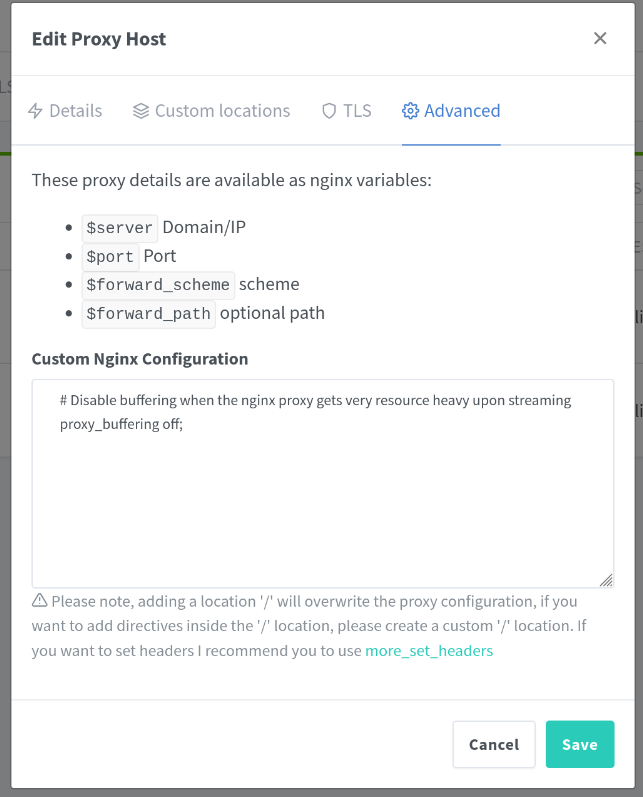
Task: Open the more_set_headers link
Action: point(429,651)
